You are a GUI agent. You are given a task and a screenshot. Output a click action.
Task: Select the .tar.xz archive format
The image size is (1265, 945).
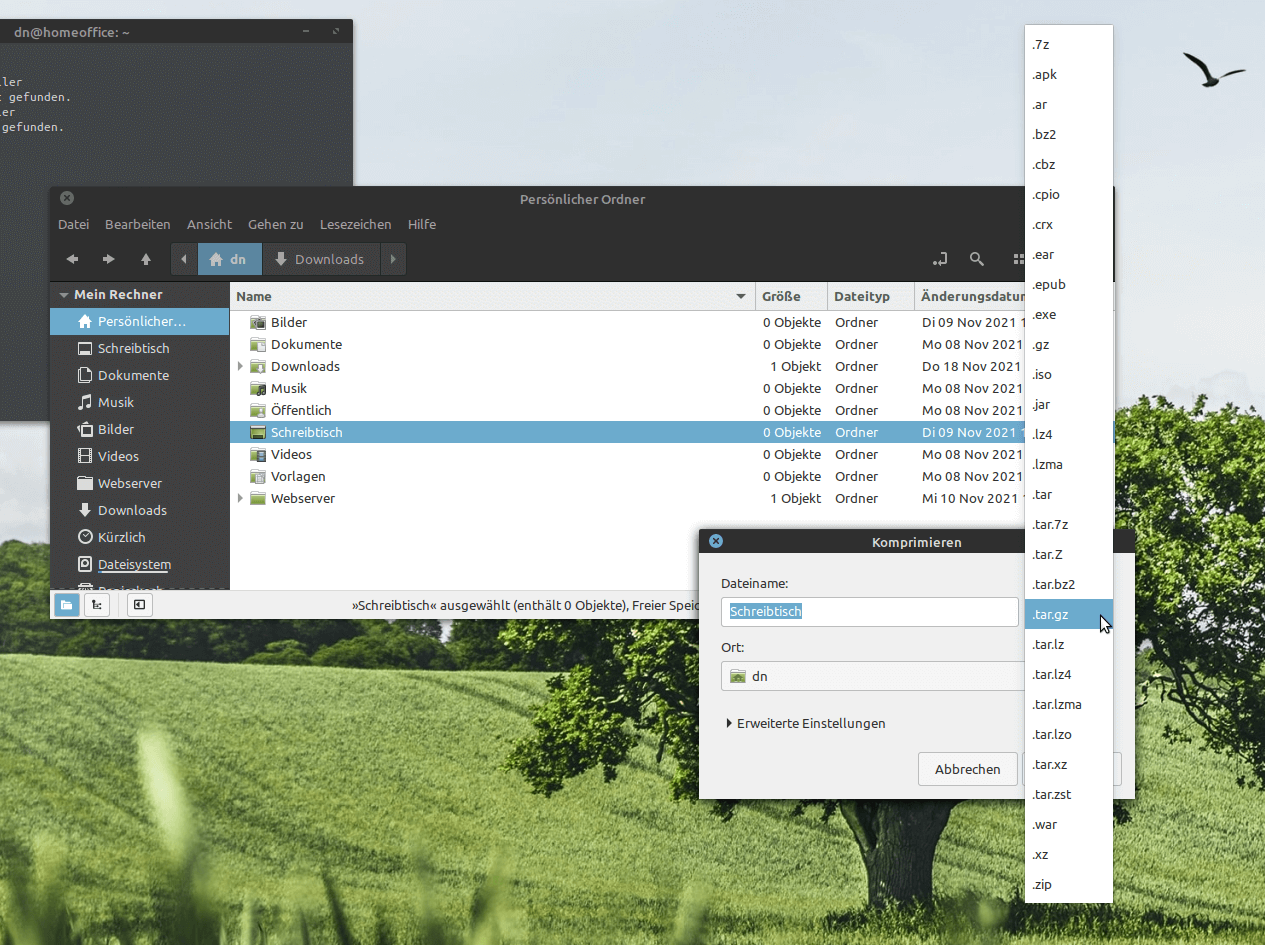coord(1050,764)
